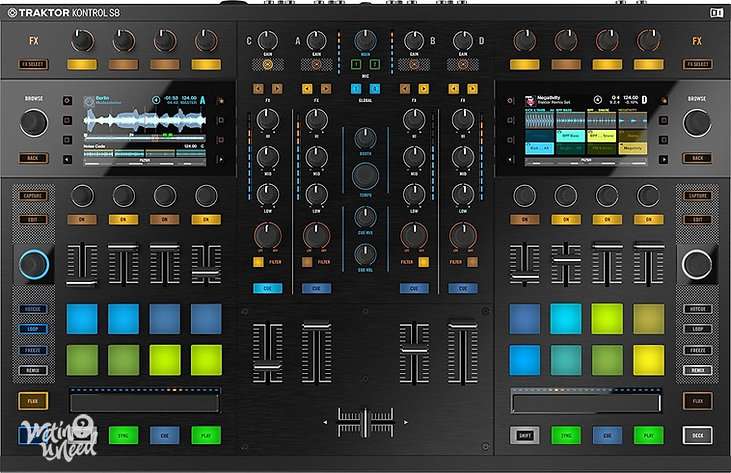Click the BROWSE knob on the right deck

[697, 123]
